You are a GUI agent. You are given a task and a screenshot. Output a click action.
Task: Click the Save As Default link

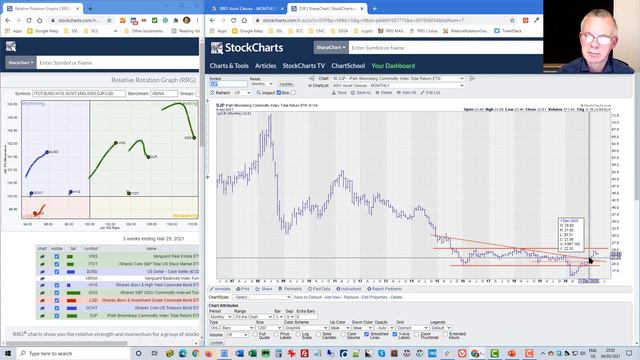(308, 297)
